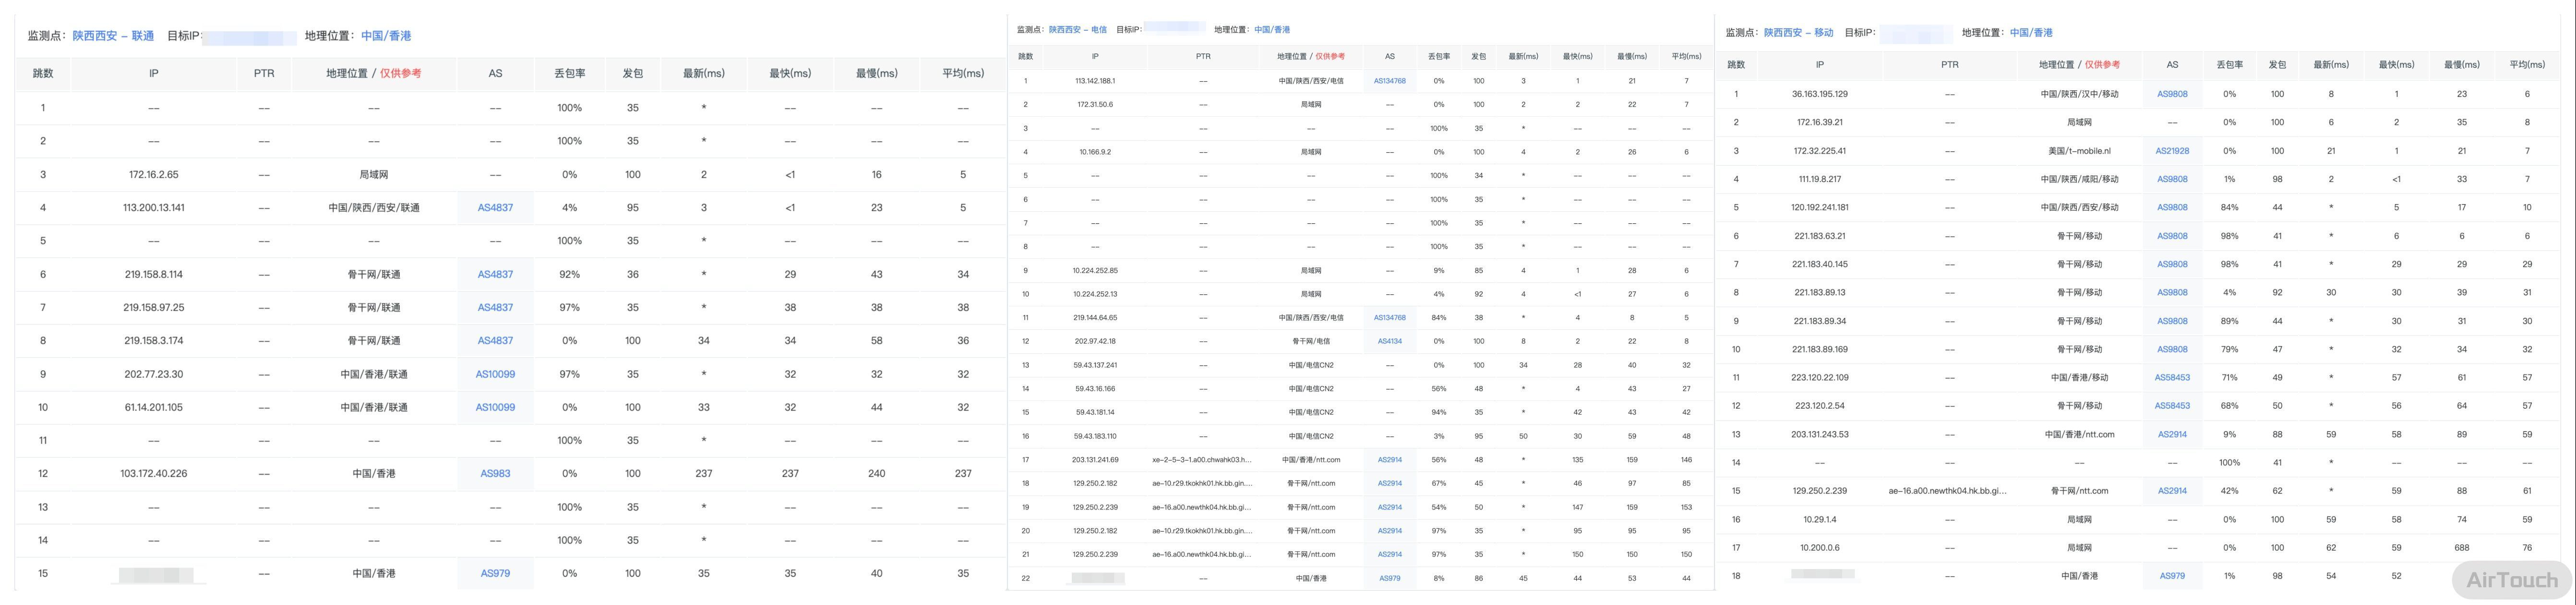Viewport: 2576px width, 605px height.
Task: Click the AirTouch floating button
Action: click(2511, 580)
